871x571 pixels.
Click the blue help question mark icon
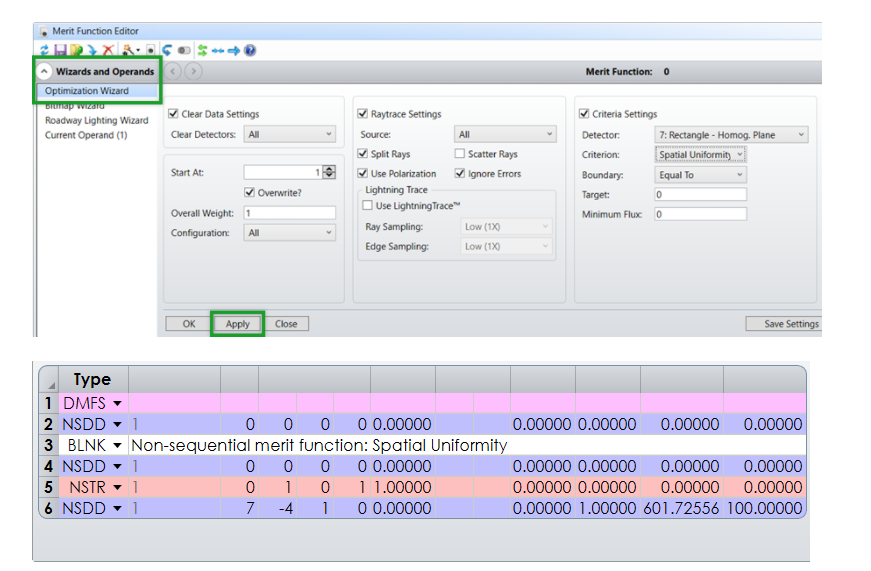(x=249, y=50)
